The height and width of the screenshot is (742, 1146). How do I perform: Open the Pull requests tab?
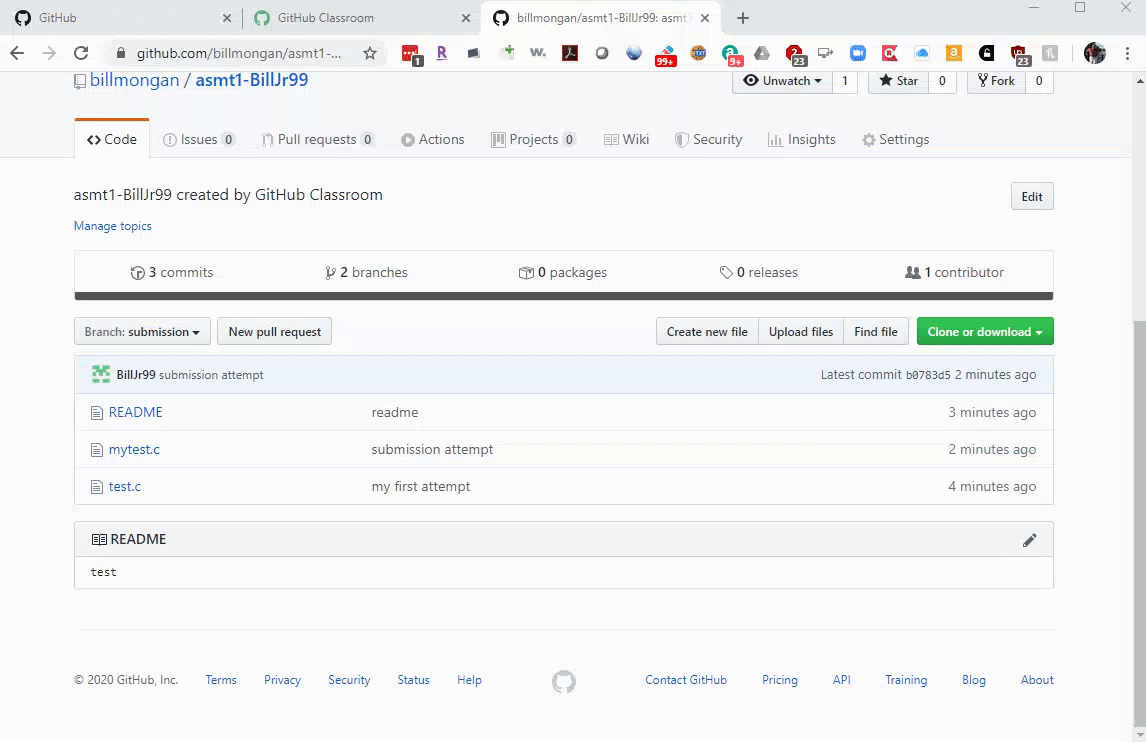point(317,140)
